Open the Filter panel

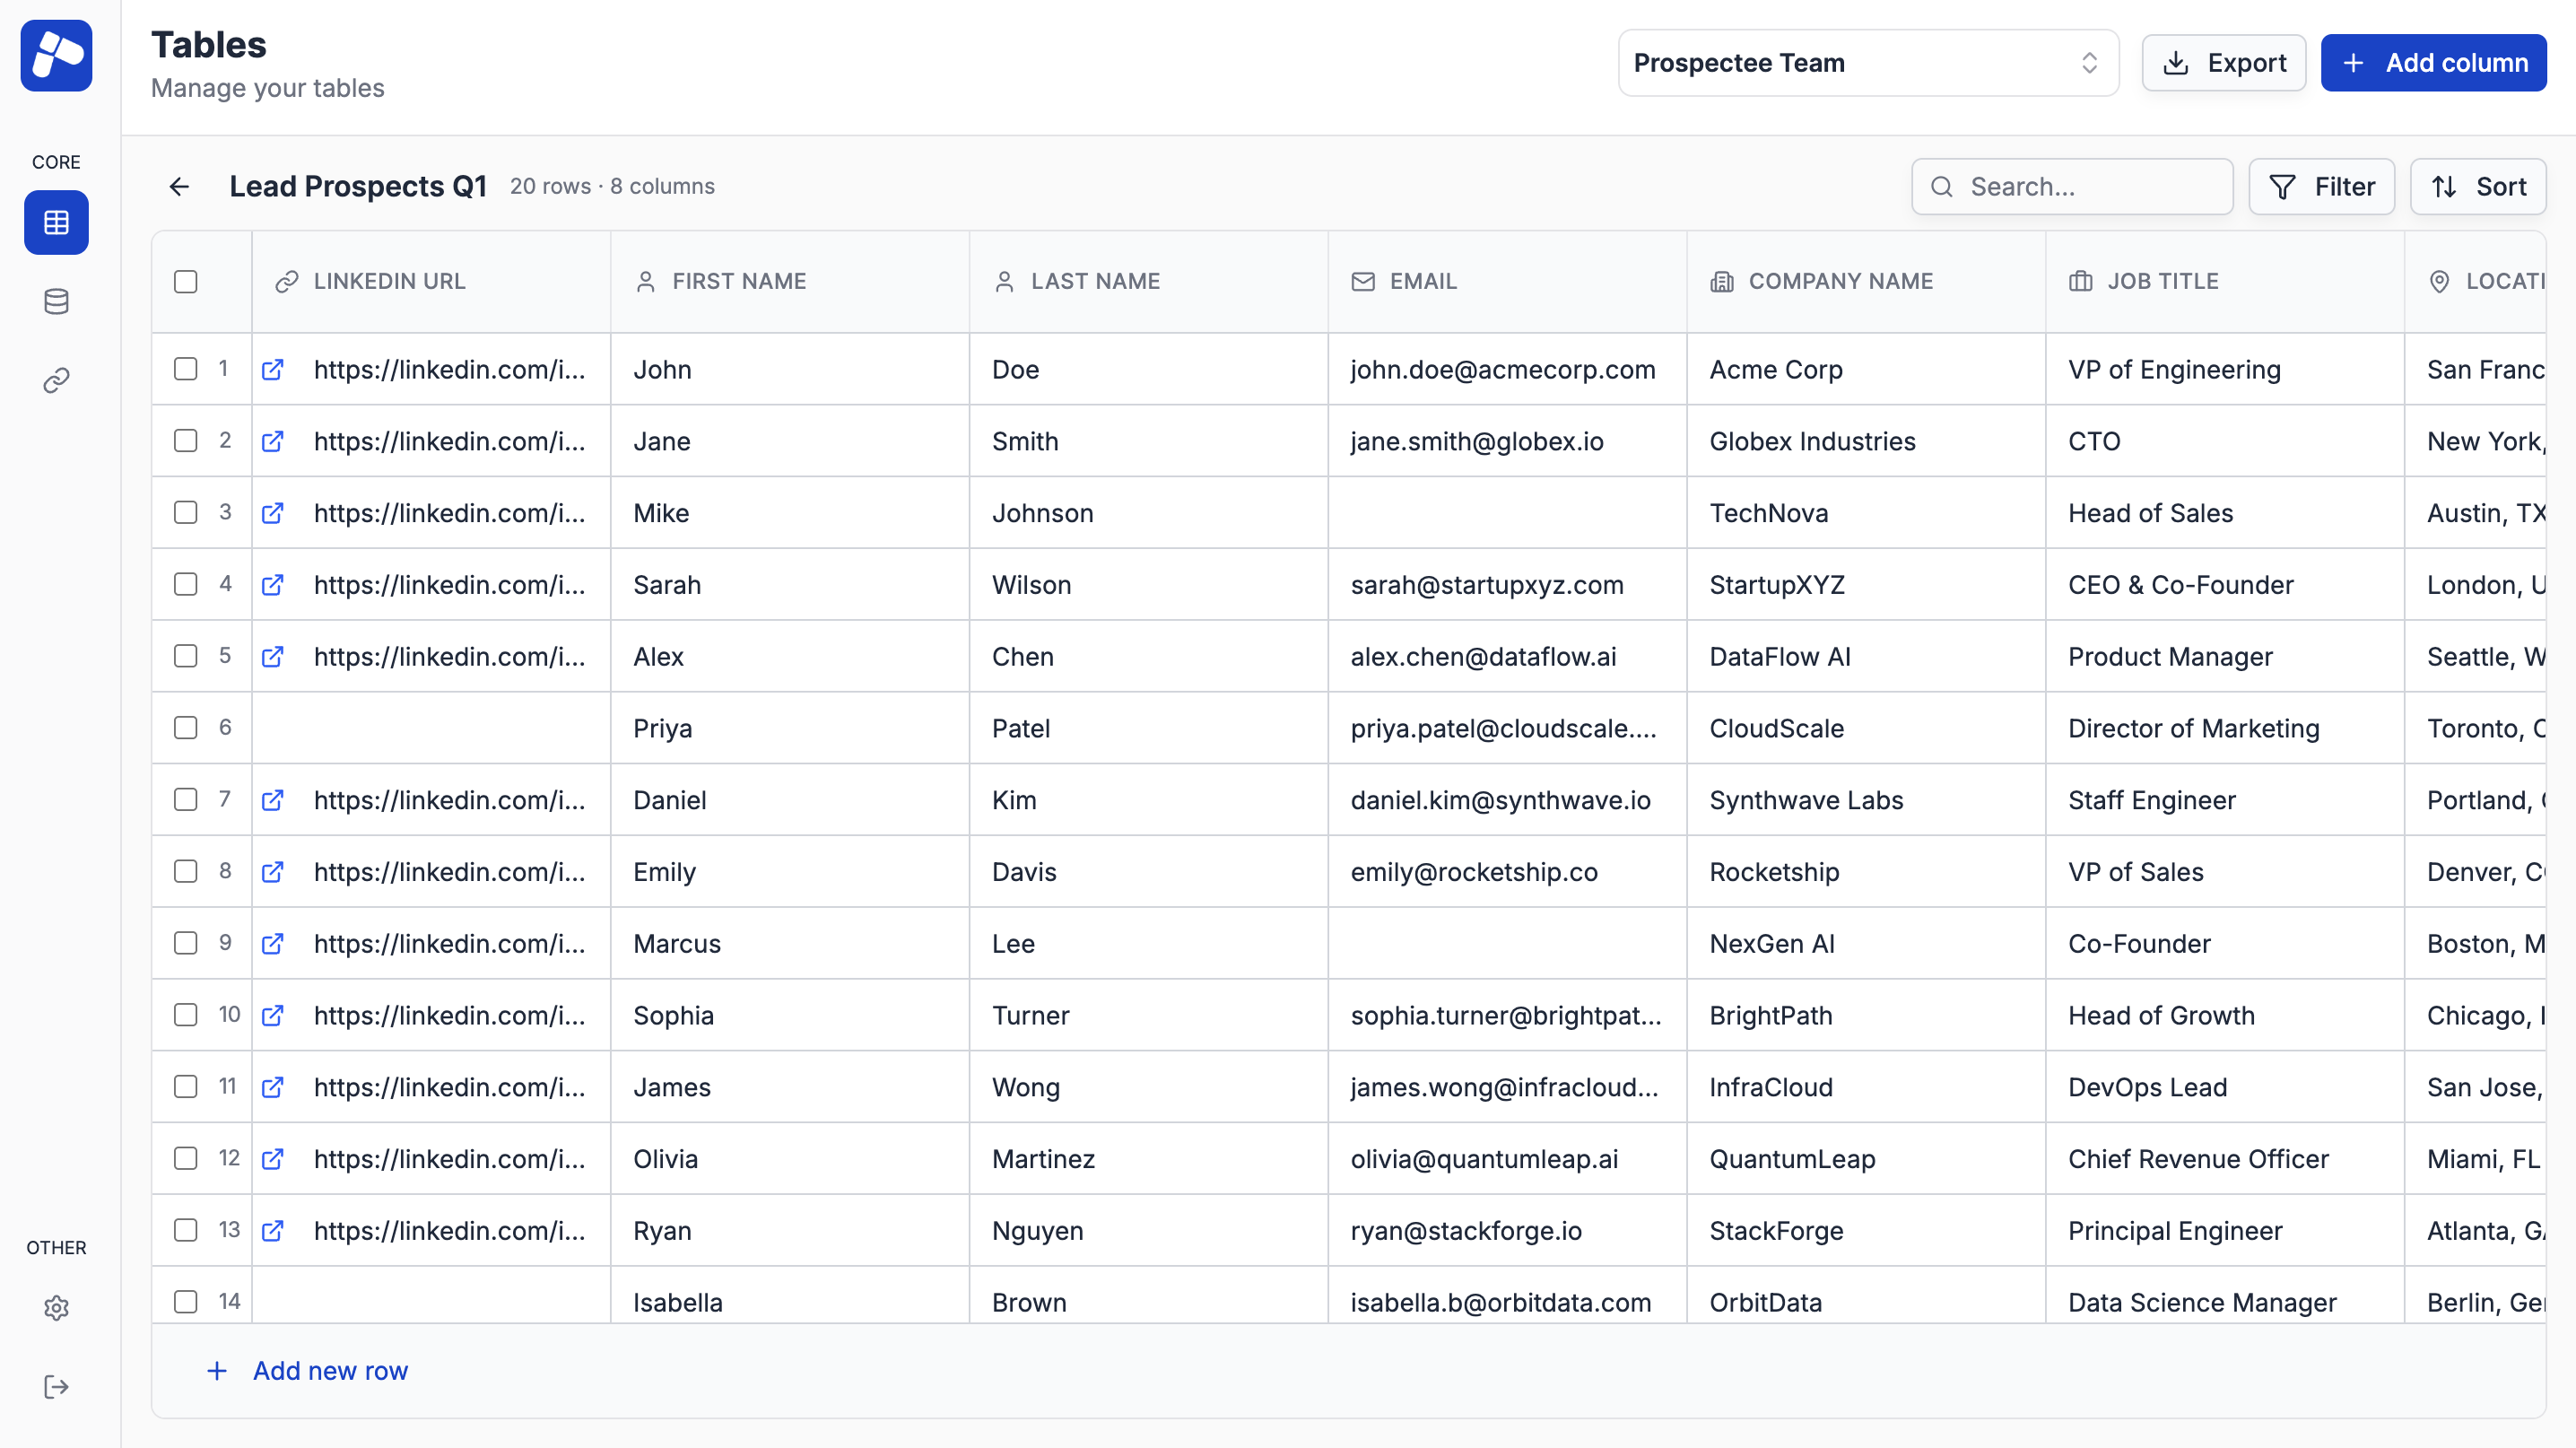pos(2322,186)
